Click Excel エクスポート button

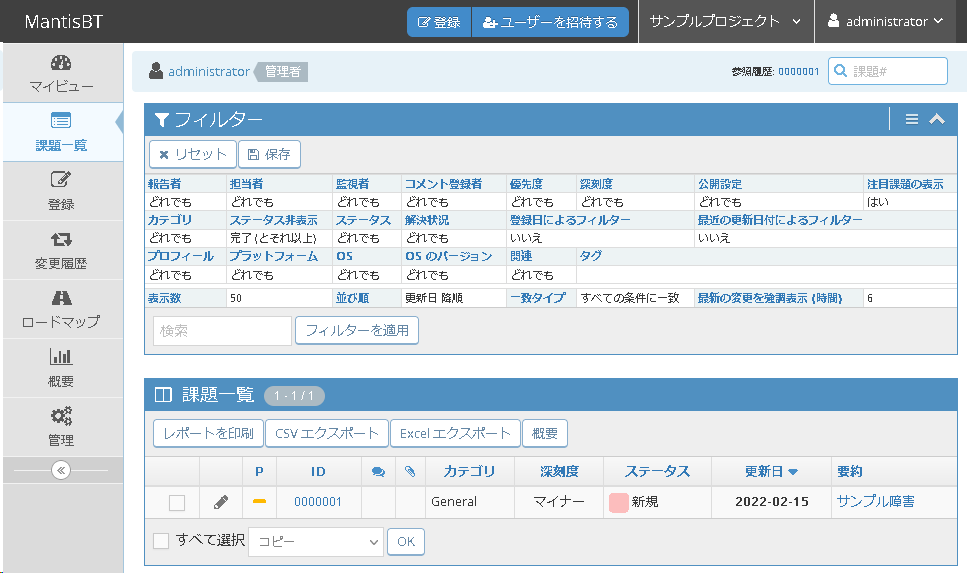(x=455, y=433)
